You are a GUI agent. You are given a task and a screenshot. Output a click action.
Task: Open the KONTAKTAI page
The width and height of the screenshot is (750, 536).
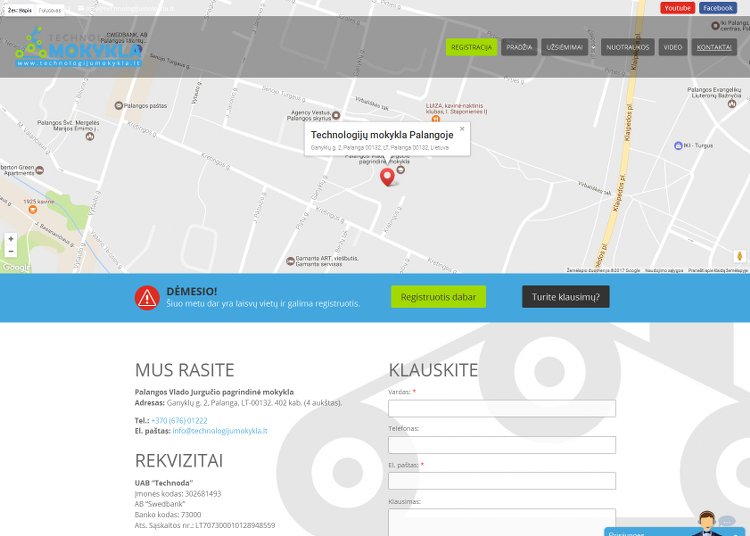coord(714,47)
